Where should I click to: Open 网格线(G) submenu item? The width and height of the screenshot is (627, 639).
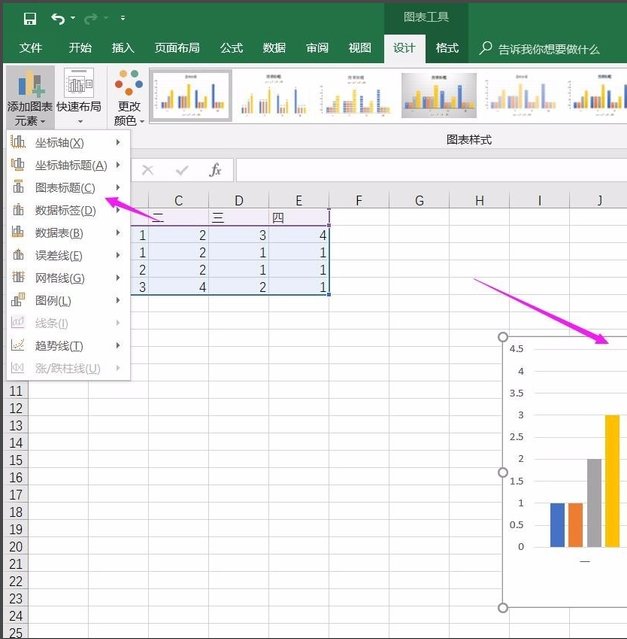click(68, 278)
